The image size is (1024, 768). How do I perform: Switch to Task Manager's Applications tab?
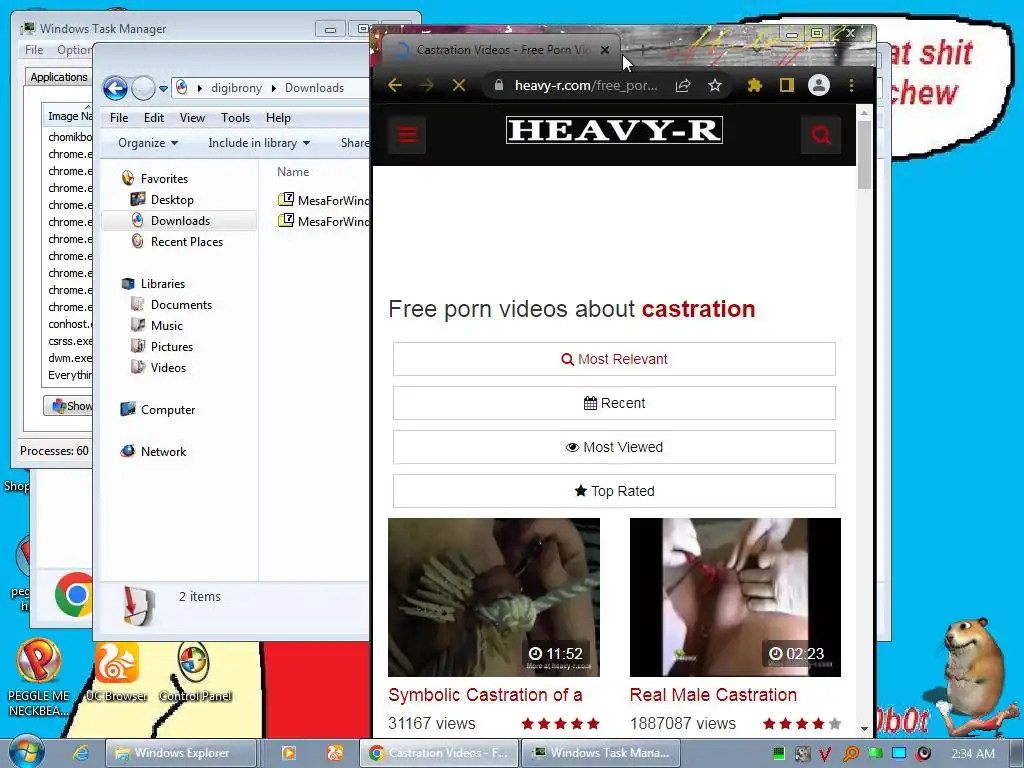coord(59,77)
